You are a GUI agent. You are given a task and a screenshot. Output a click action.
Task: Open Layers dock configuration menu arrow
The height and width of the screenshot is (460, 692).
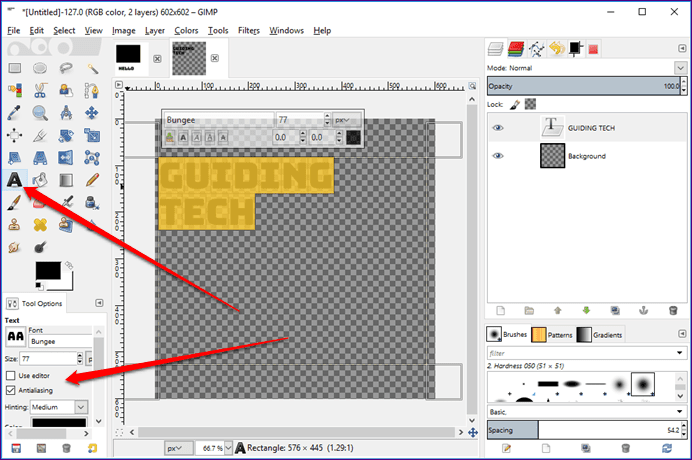coord(682,49)
